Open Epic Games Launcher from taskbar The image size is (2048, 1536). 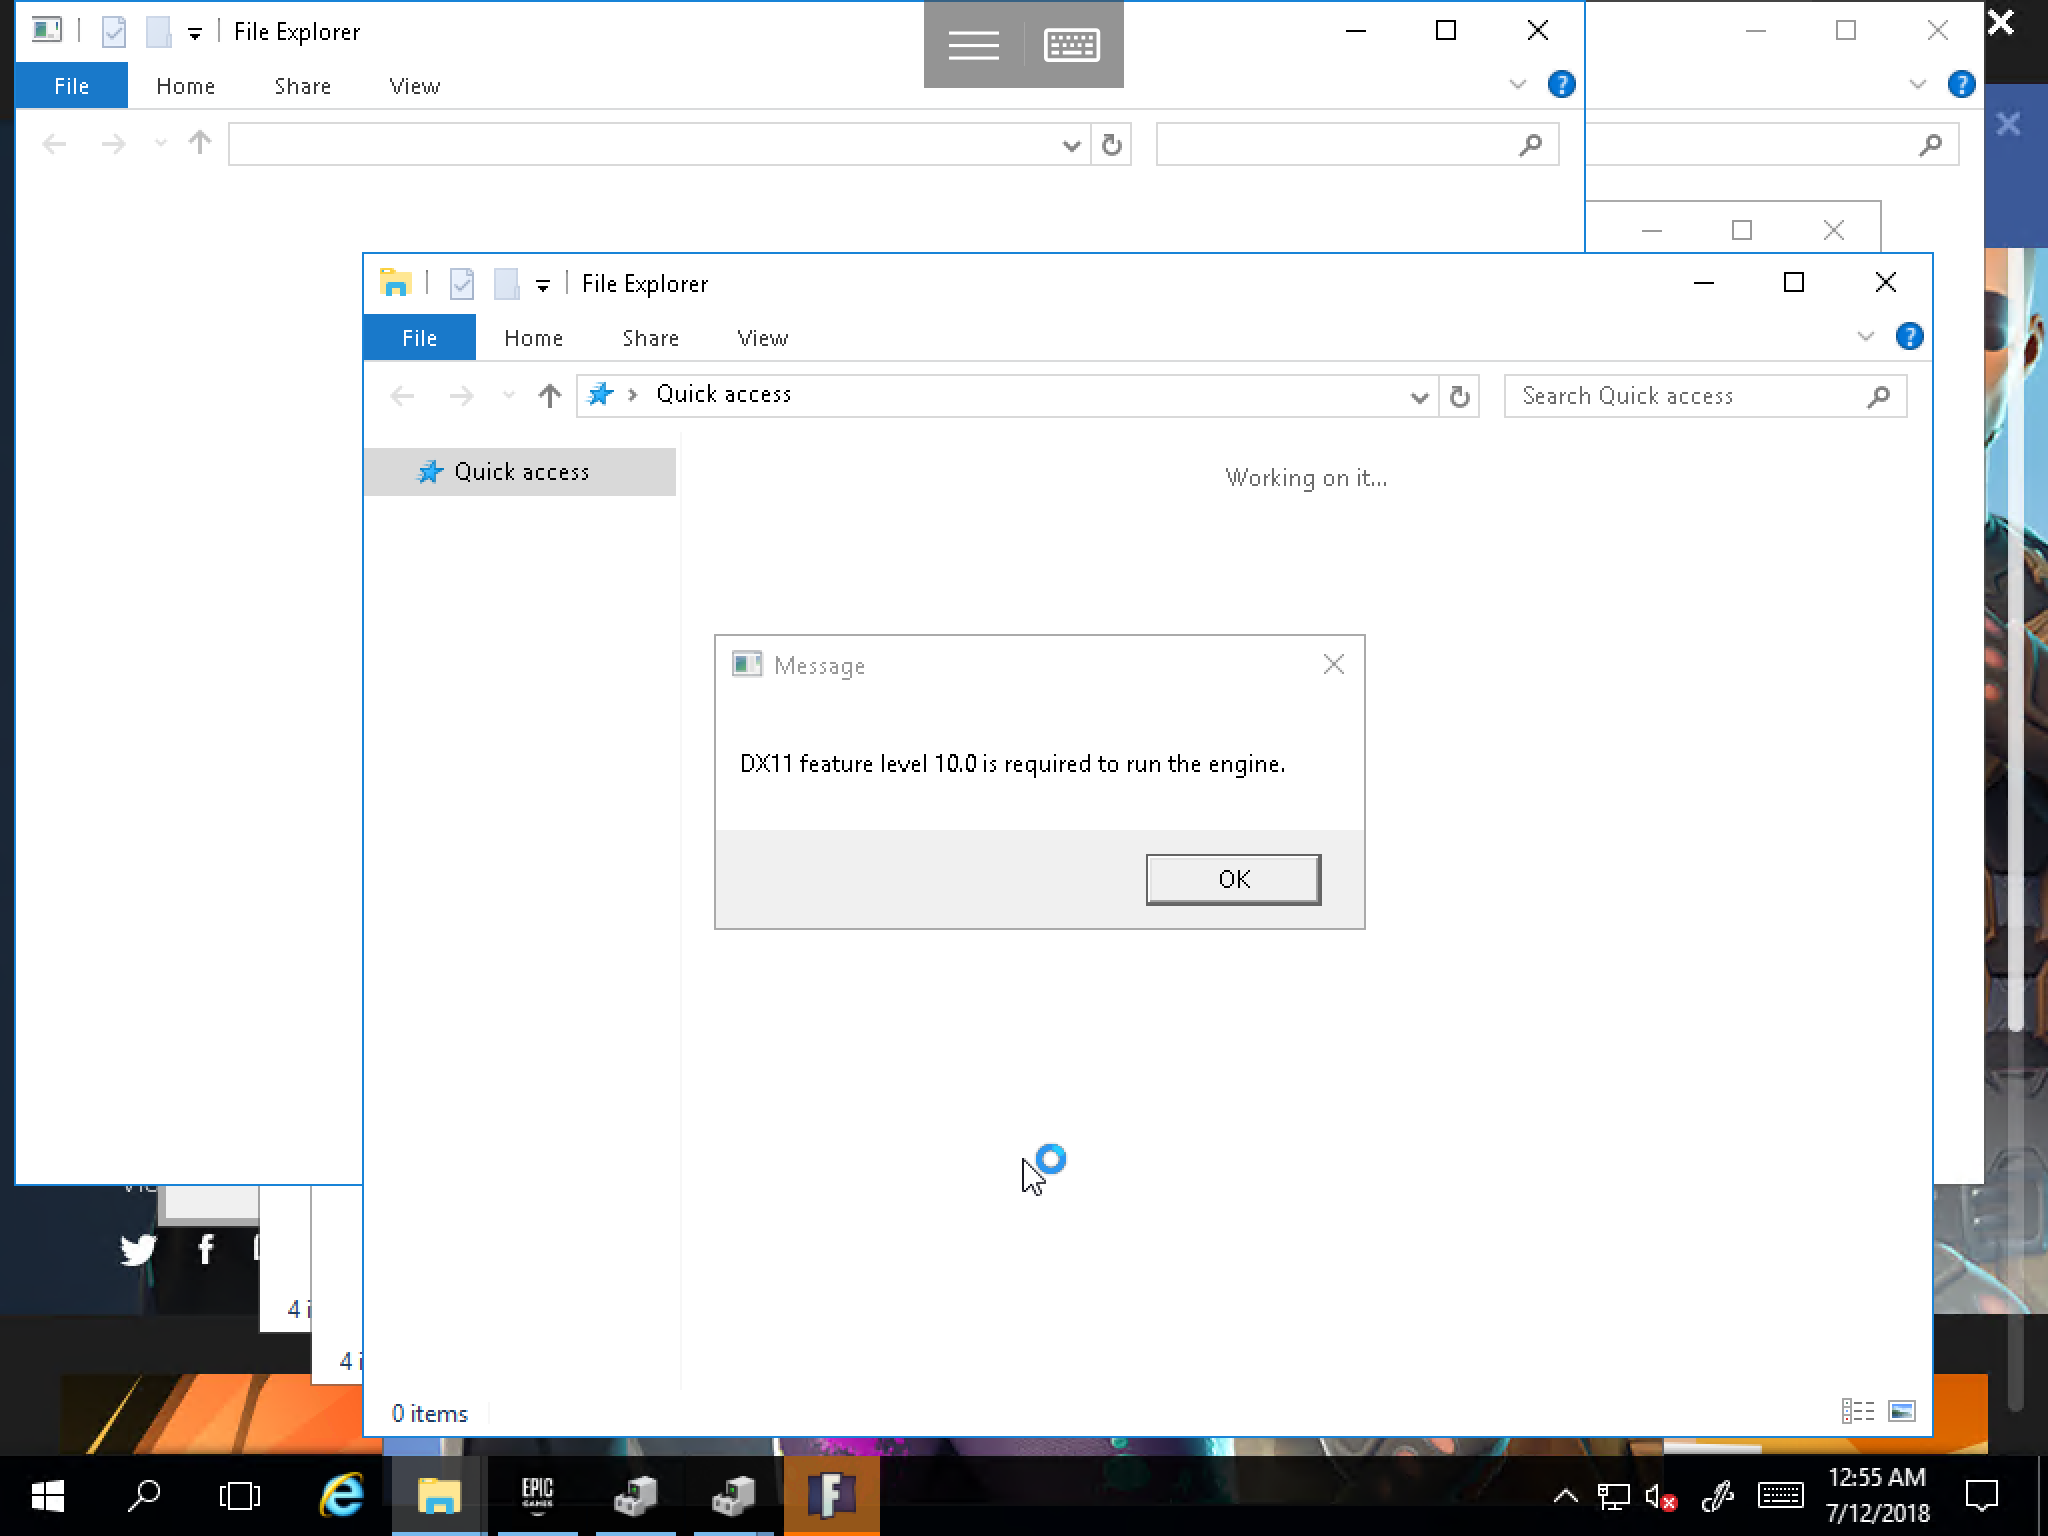pyautogui.click(x=537, y=1496)
